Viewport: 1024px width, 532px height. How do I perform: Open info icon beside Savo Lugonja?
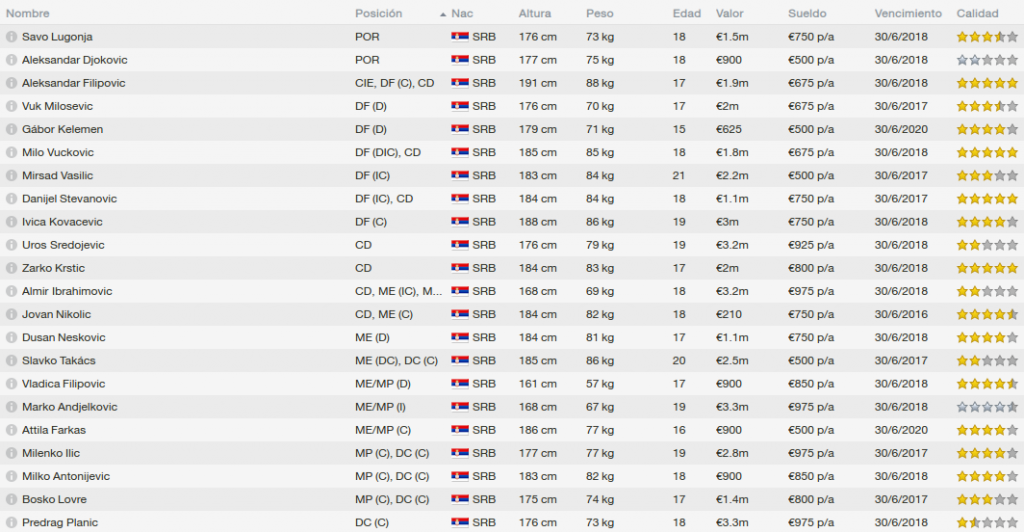(x=11, y=37)
